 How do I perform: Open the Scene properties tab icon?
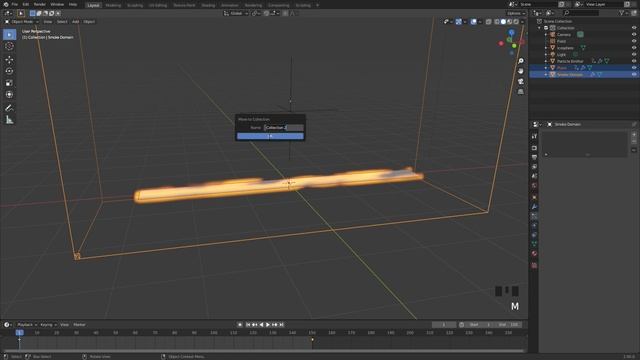534,176
